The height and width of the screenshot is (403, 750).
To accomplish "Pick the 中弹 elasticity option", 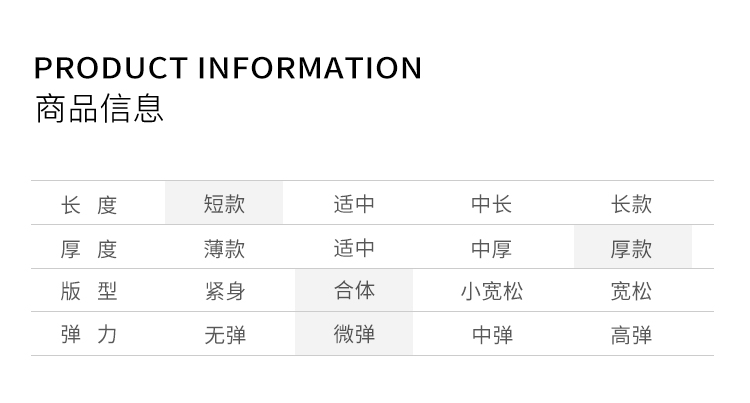I will click(x=492, y=335).
